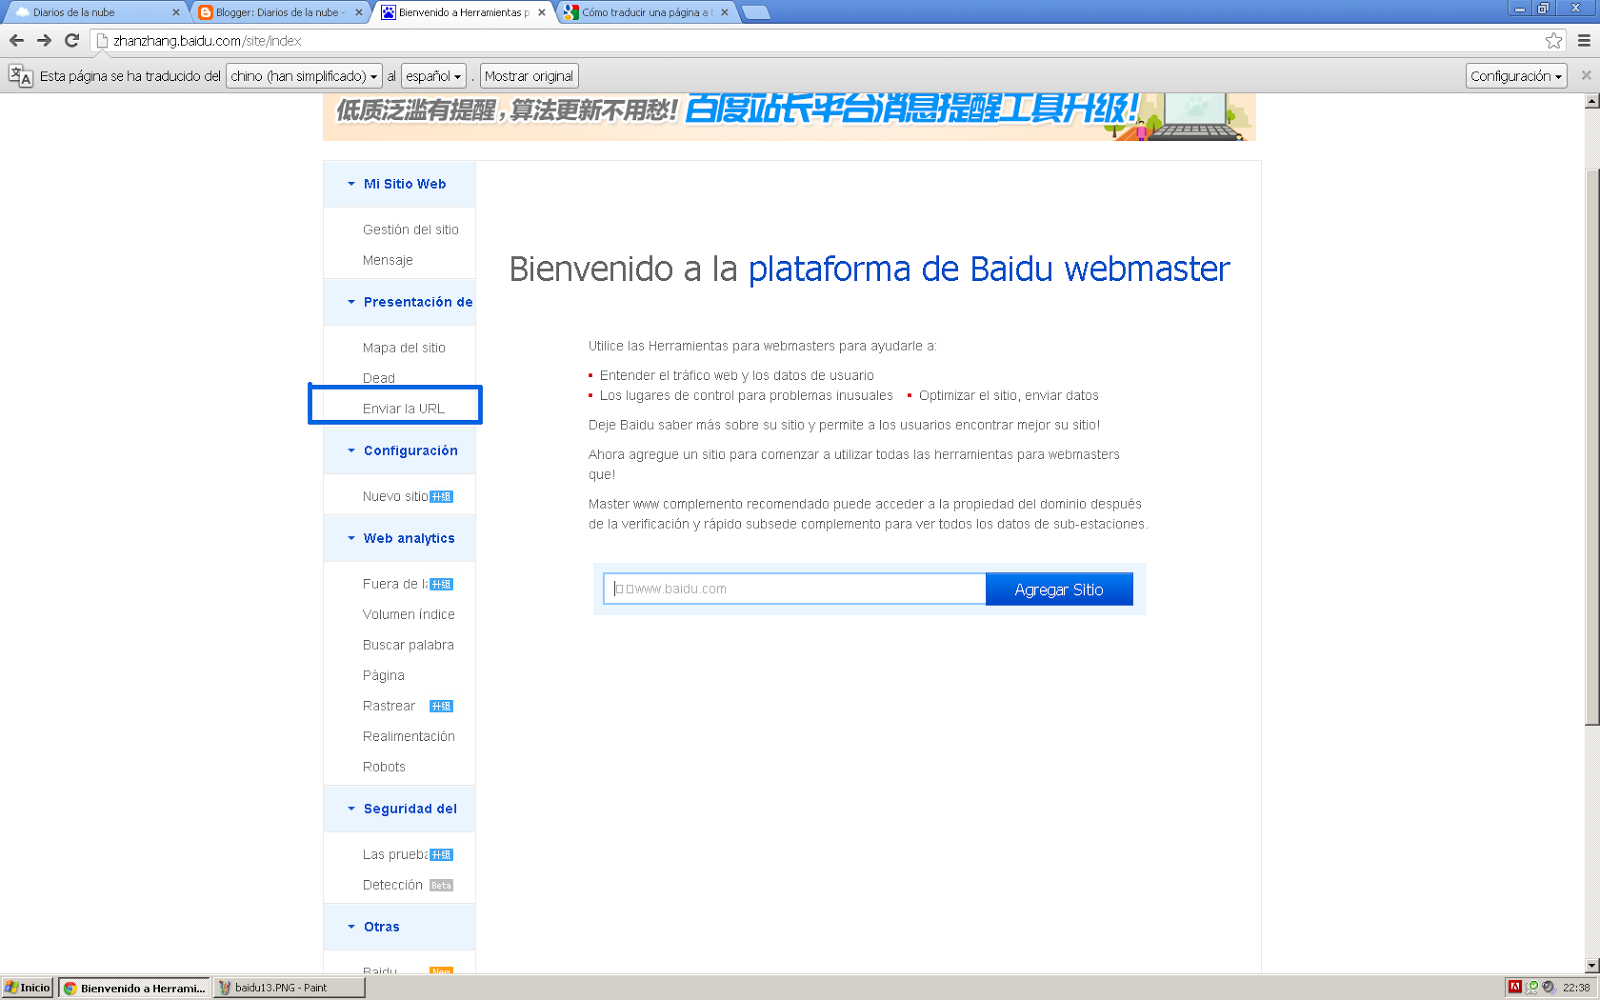The height and width of the screenshot is (1000, 1600).
Task: Open 'Robots' sidebar link
Action: (x=384, y=767)
